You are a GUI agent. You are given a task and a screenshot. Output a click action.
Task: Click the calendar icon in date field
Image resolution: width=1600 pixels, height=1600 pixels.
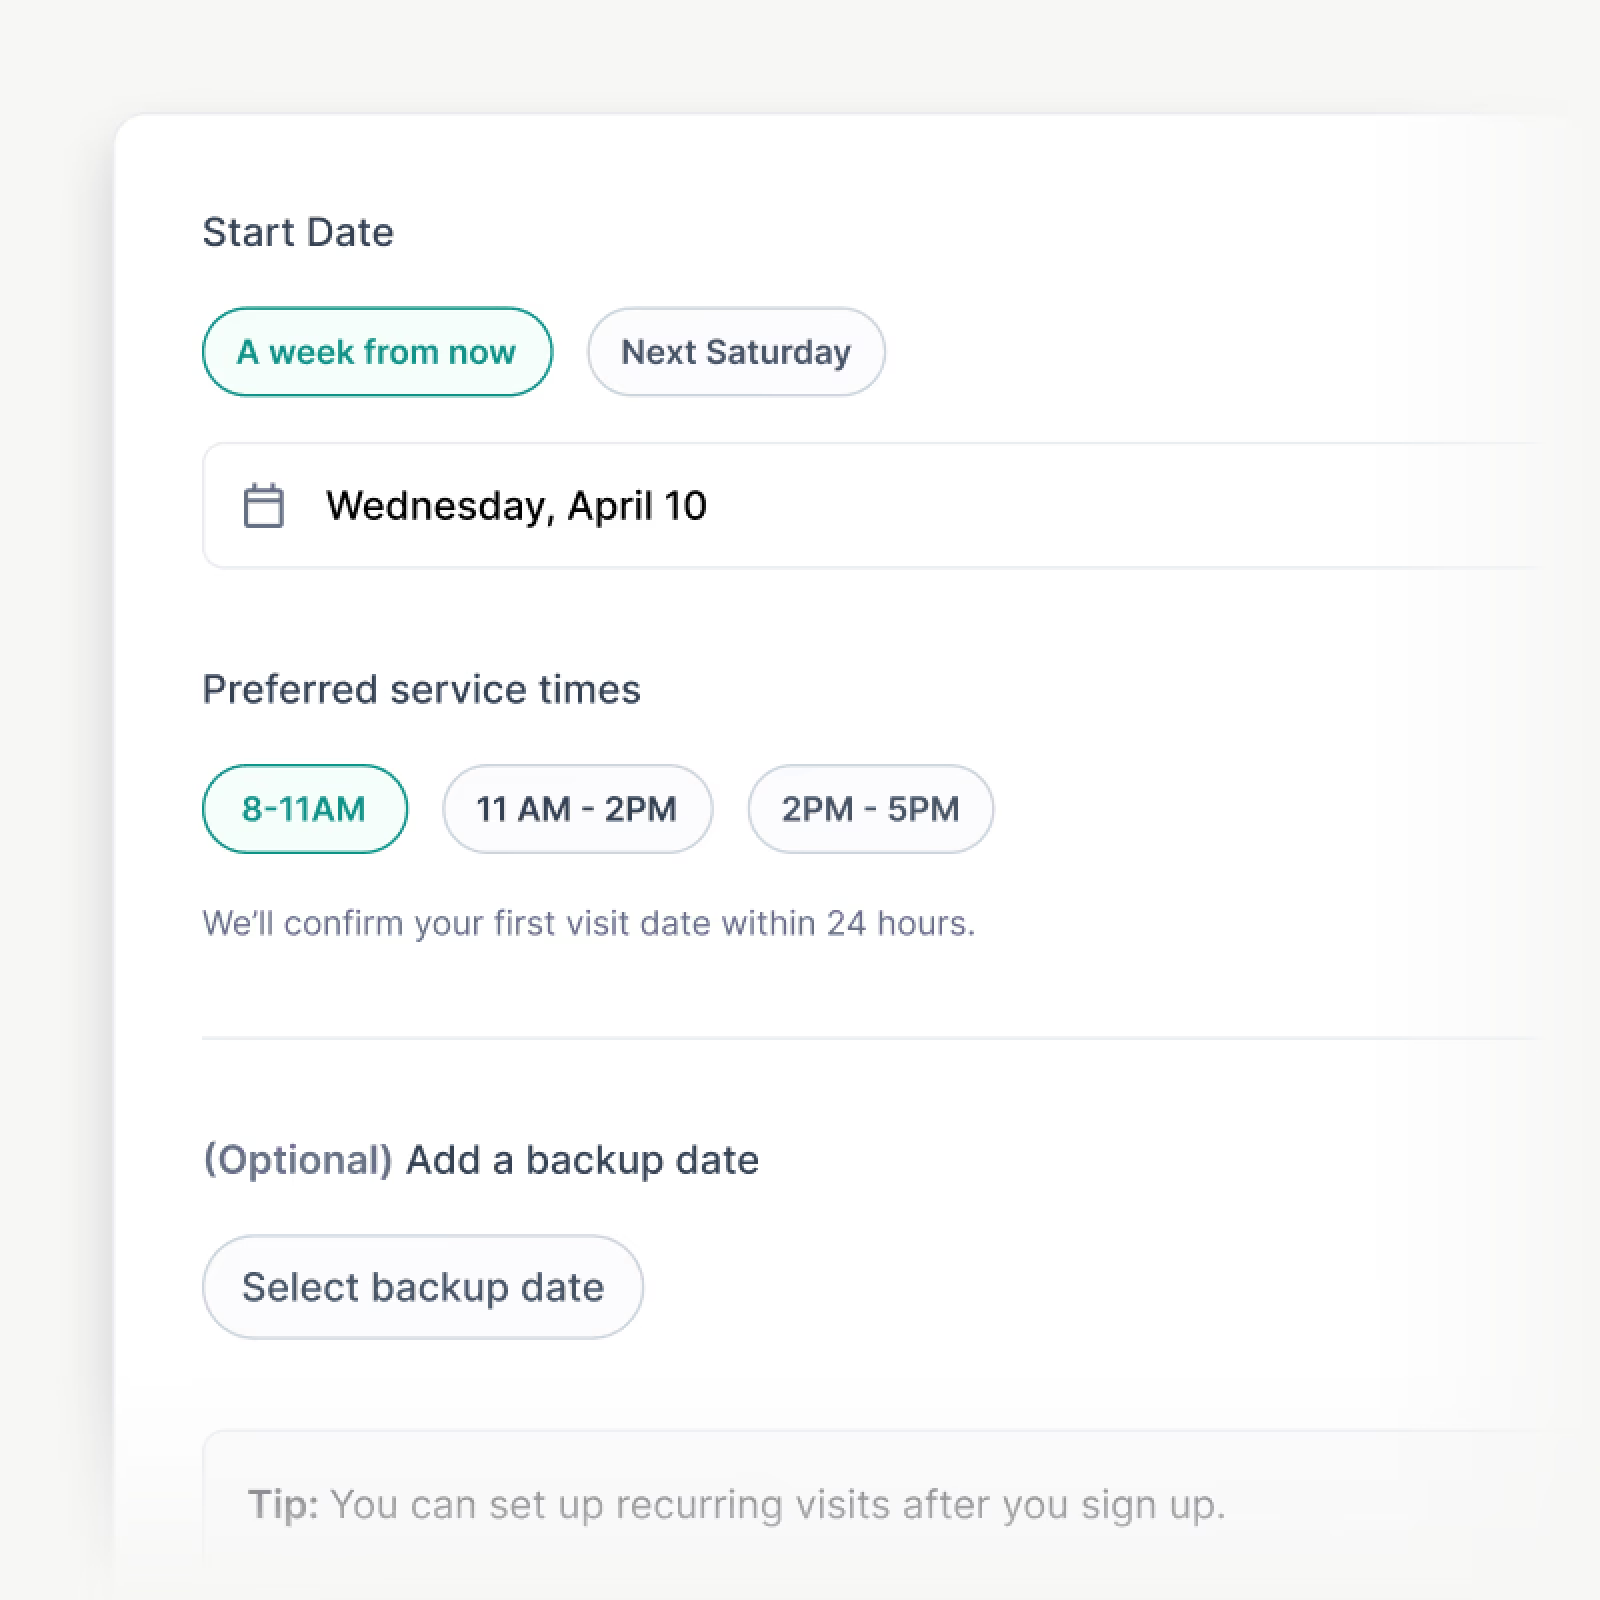264,506
